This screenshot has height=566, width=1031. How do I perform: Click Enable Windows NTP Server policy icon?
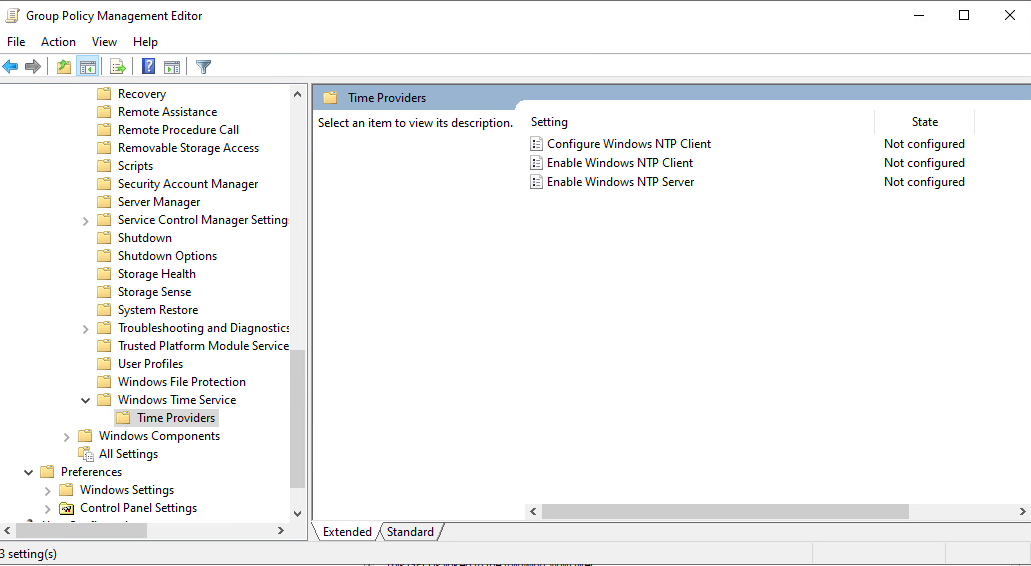[537, 182]
